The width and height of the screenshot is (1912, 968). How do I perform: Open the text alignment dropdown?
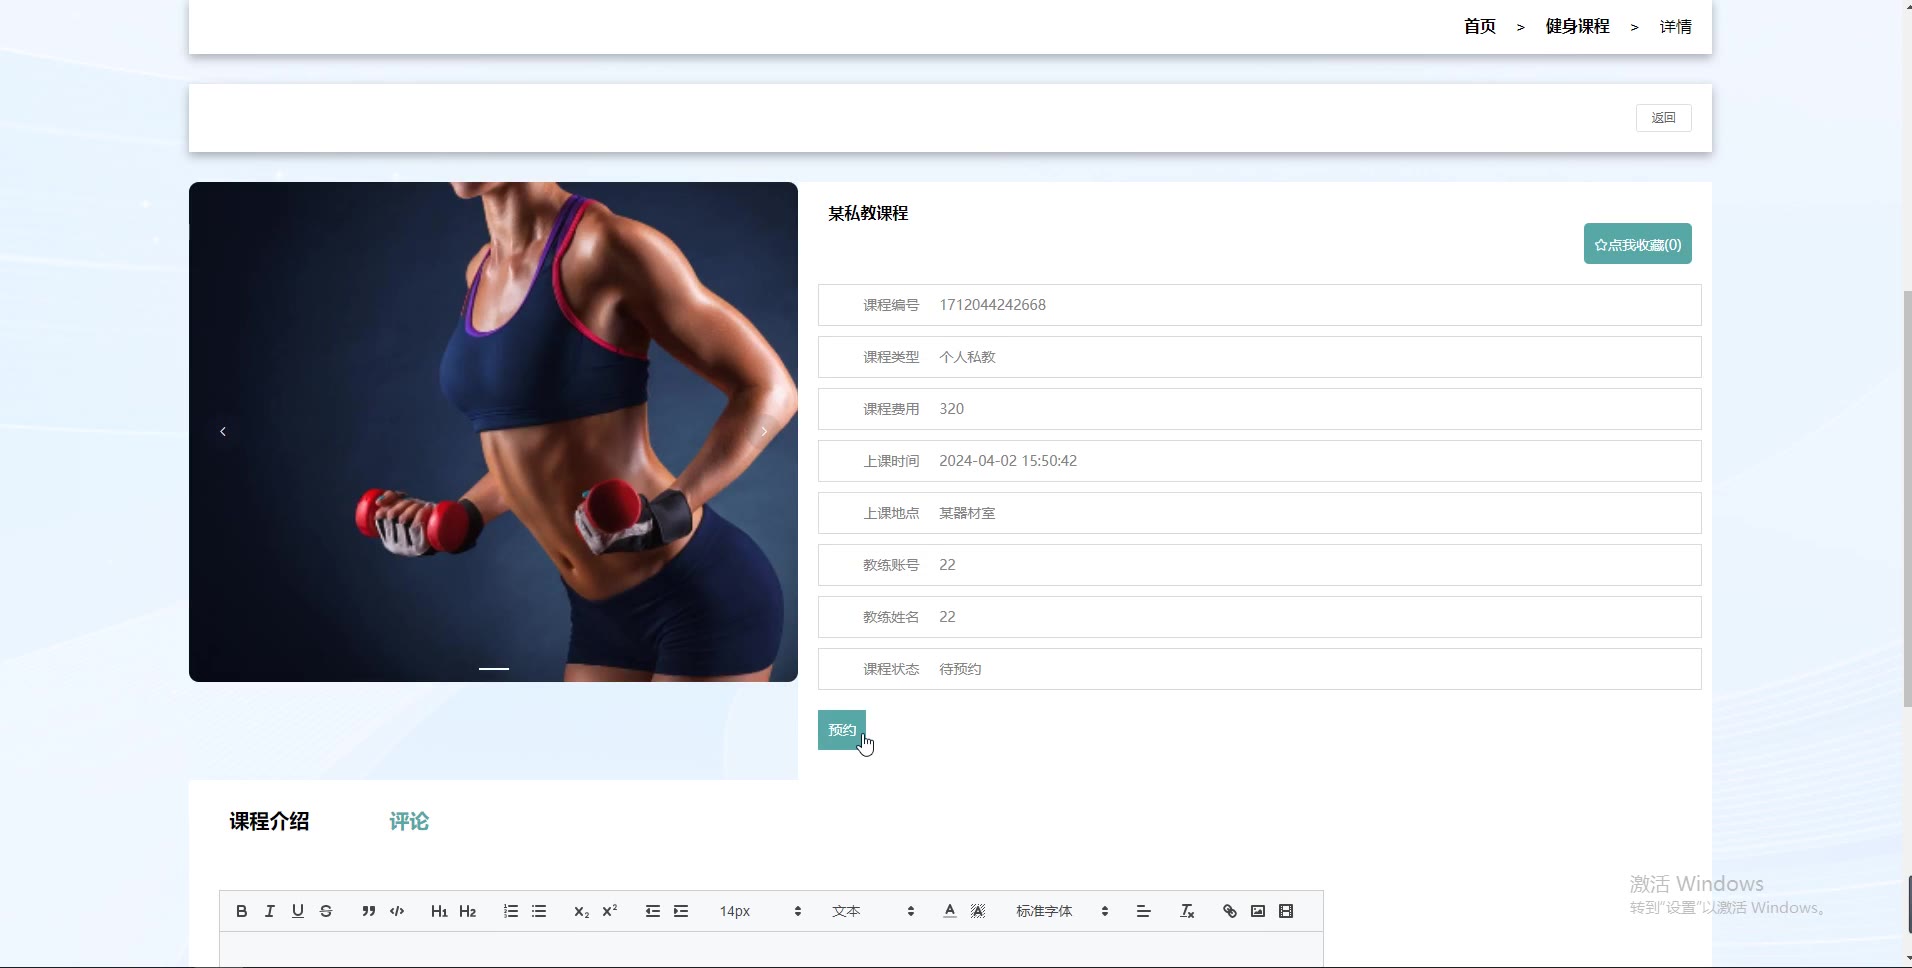[1143, 911]
